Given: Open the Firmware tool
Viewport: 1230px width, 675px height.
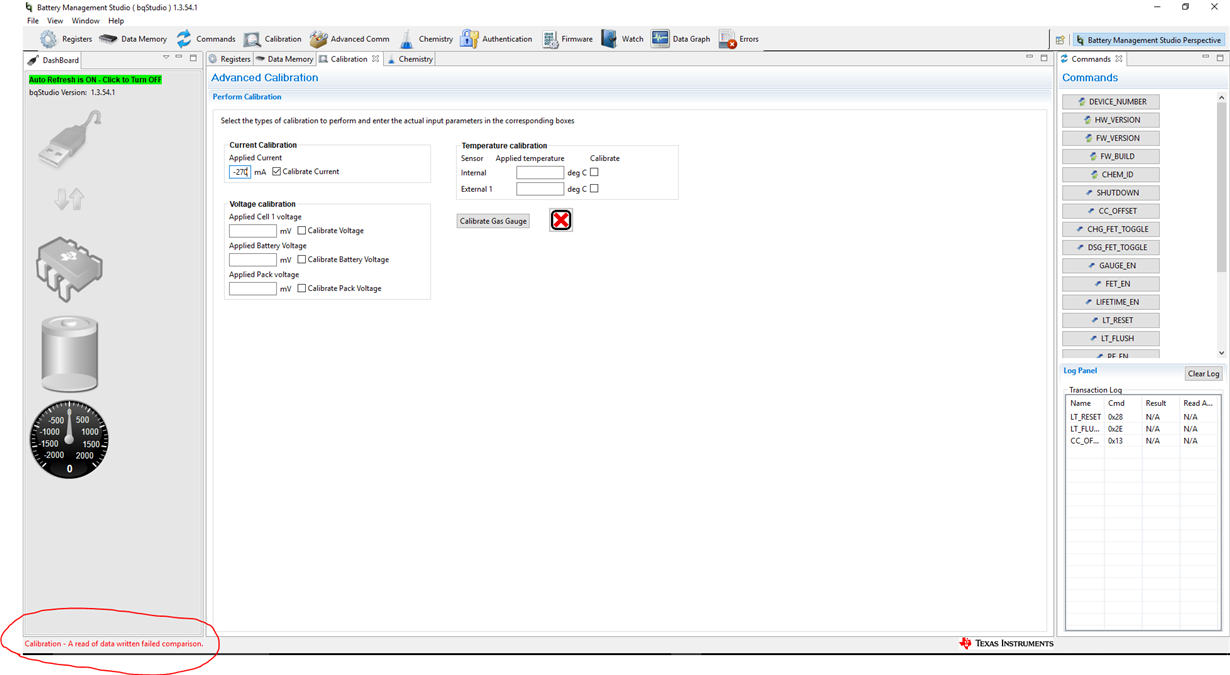Looking at the screenshot, I should [568, 39].
